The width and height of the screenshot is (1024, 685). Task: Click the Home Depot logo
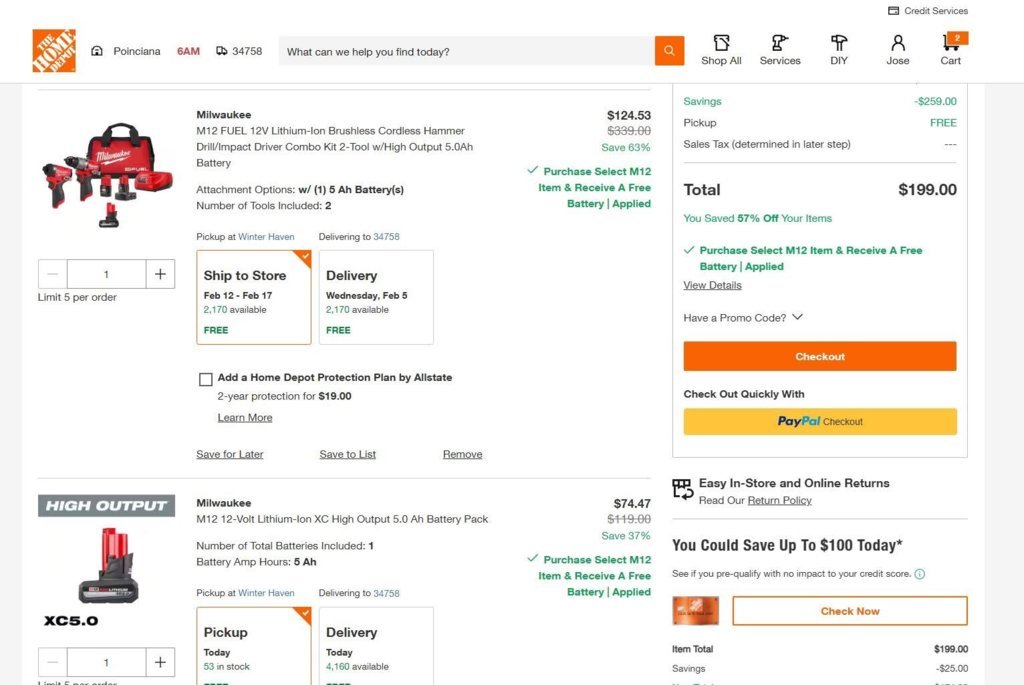pyautogui.click(x=54, y=50)
